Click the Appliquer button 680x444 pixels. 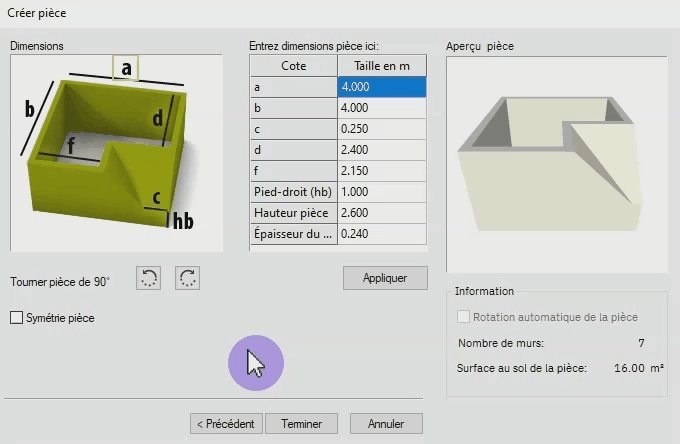click(385, 278)
